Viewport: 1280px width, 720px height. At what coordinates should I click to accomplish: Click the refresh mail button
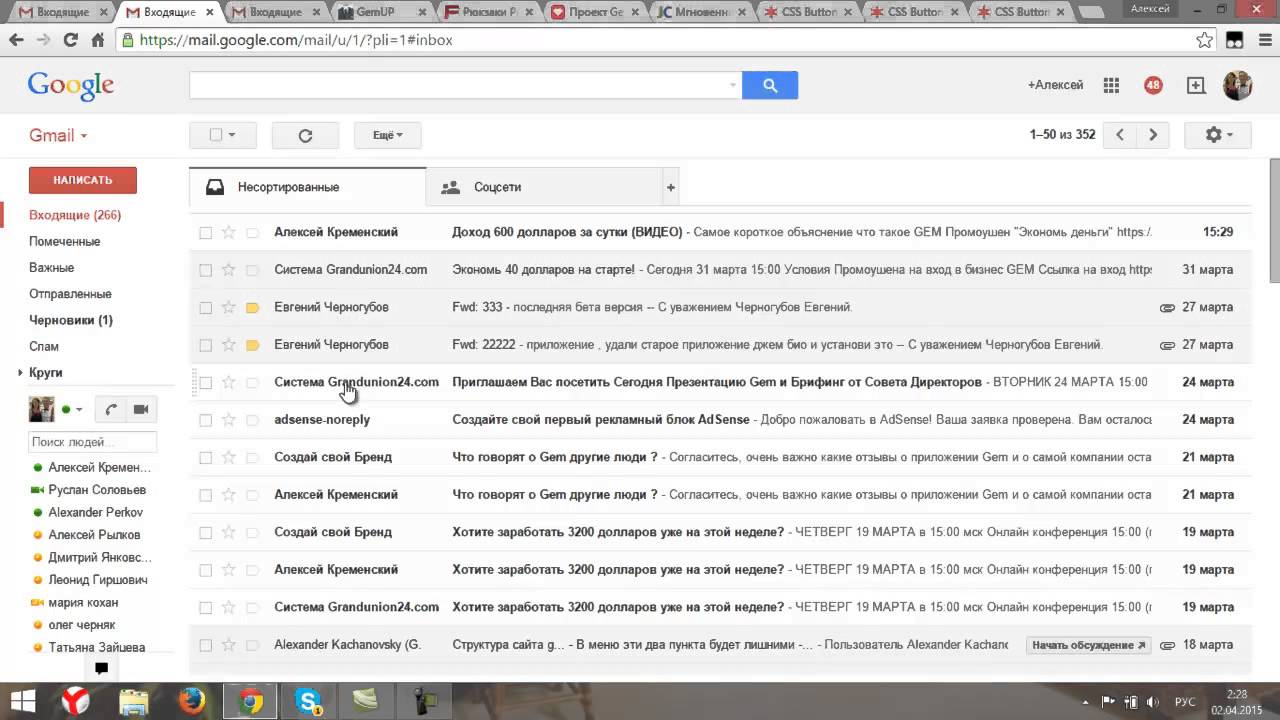(x=305, y=135)
